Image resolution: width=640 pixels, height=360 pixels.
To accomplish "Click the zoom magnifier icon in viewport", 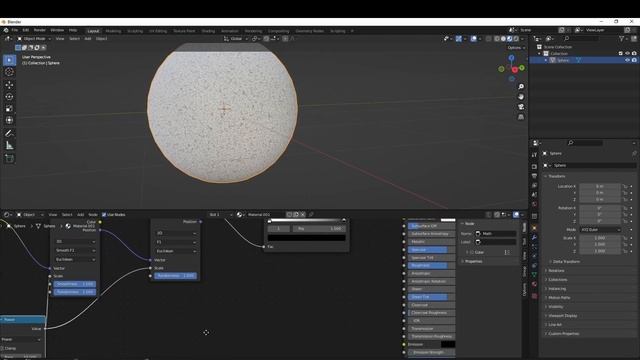I will (x=521, y=87).
